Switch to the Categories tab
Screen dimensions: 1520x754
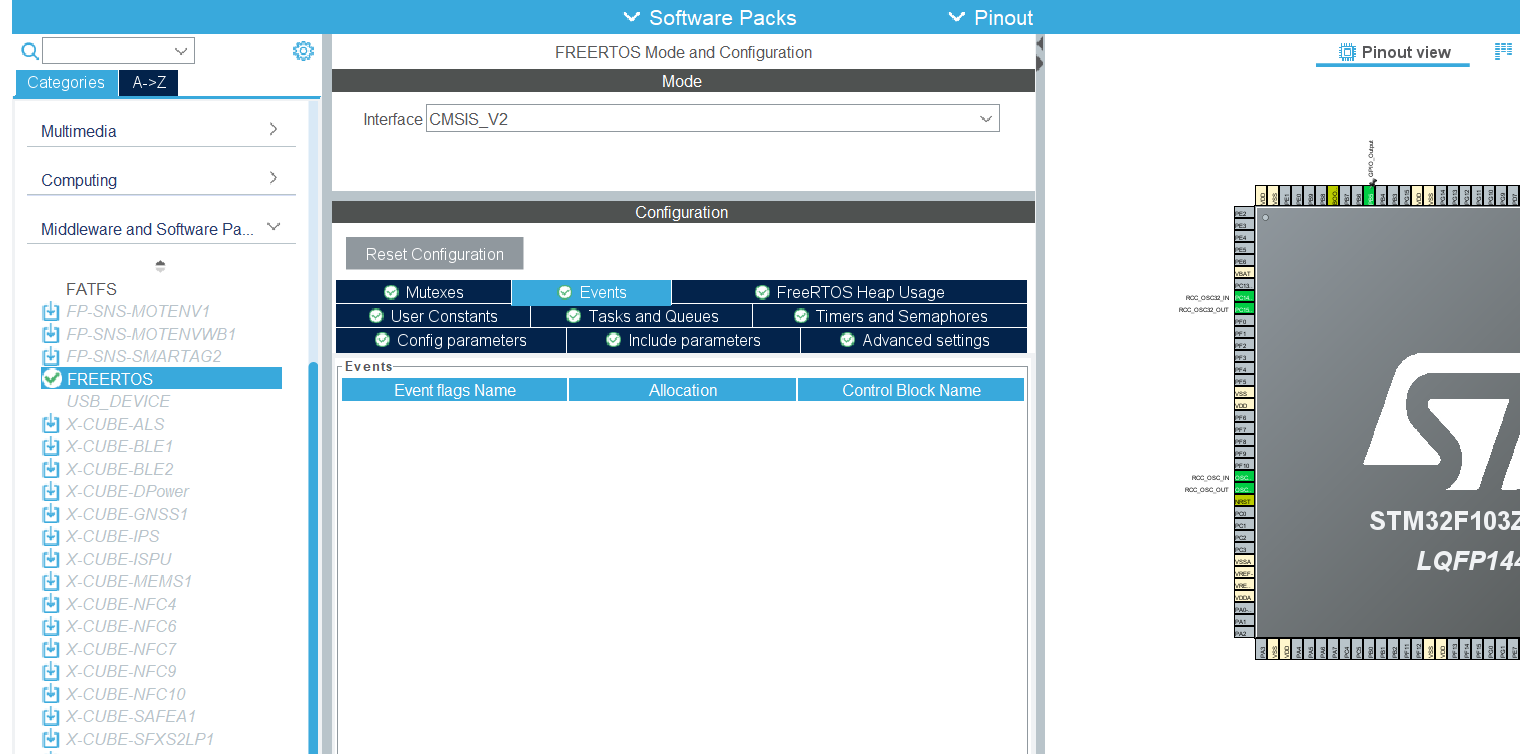tap(66, 83)
